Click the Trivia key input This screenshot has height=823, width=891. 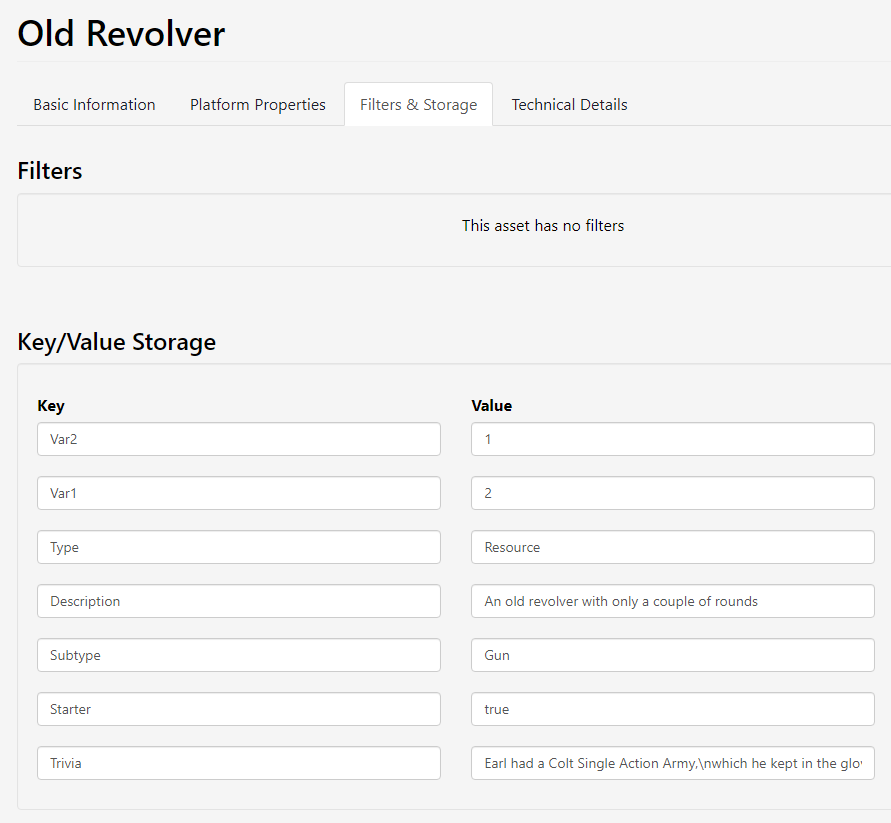click(238, 763)
